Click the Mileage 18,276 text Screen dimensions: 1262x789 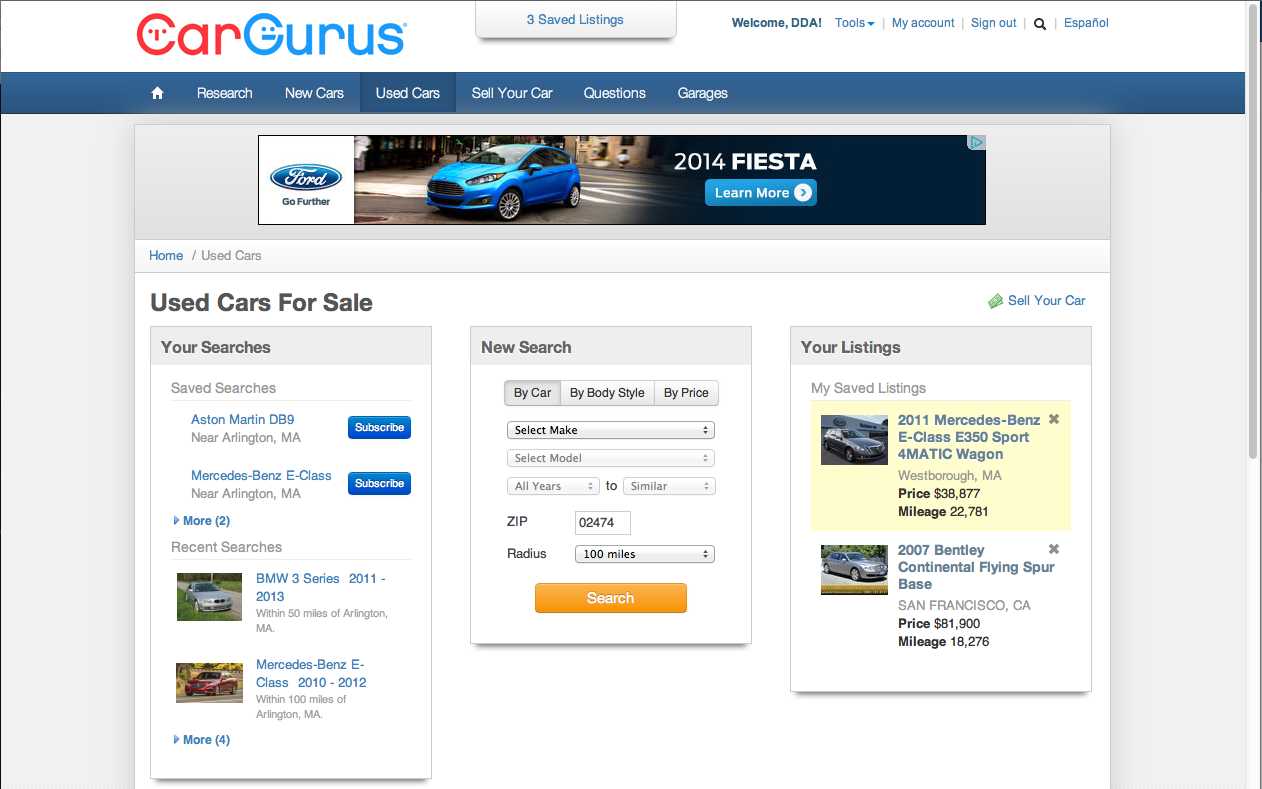pyautogui.click(x=943, y=641)
